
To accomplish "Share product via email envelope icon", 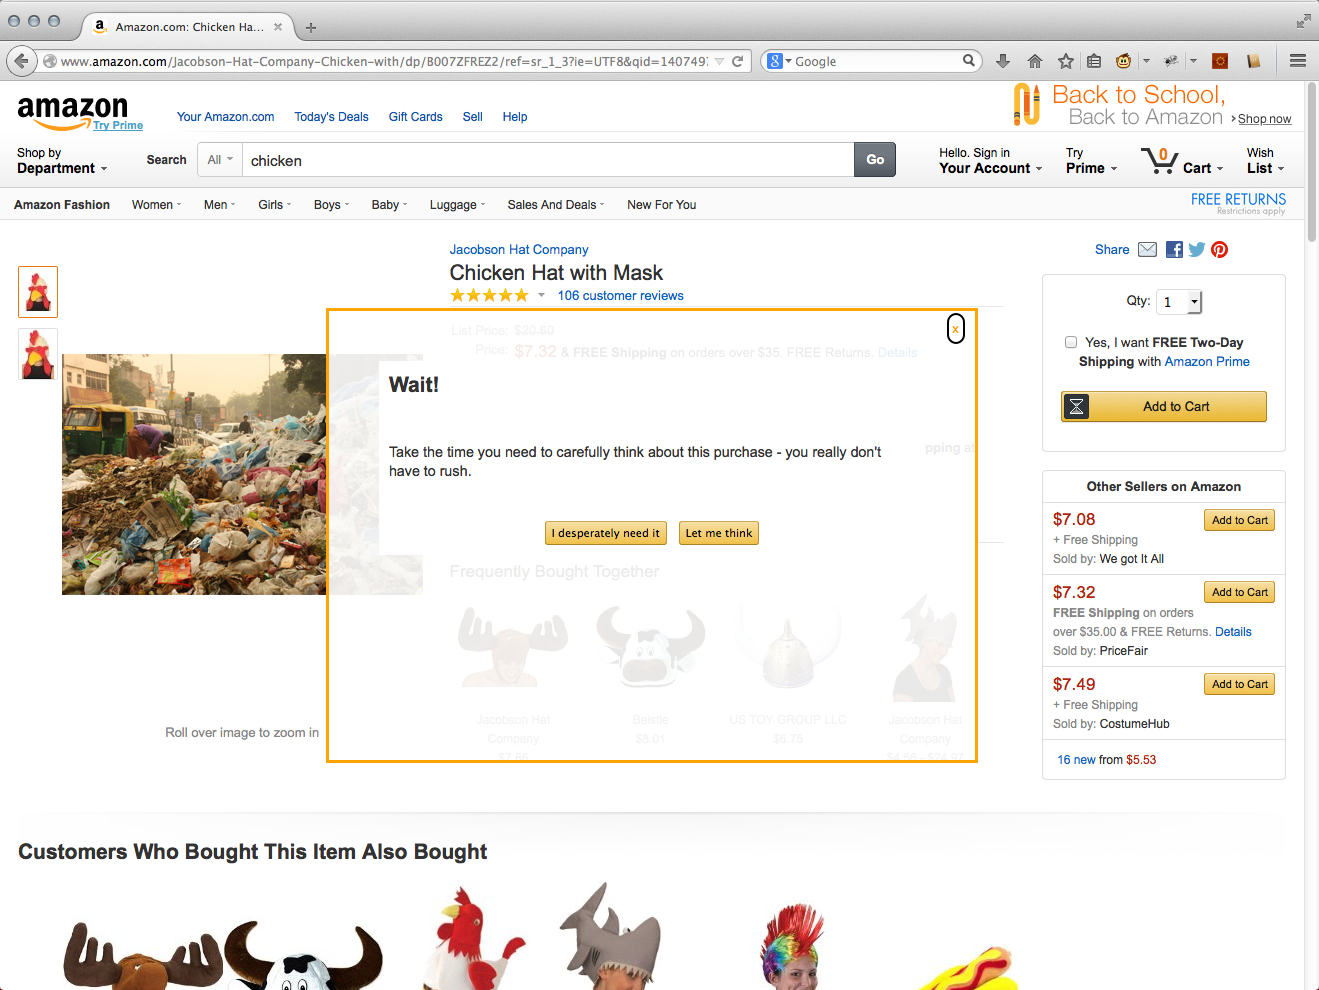I will click(1148, 250).
